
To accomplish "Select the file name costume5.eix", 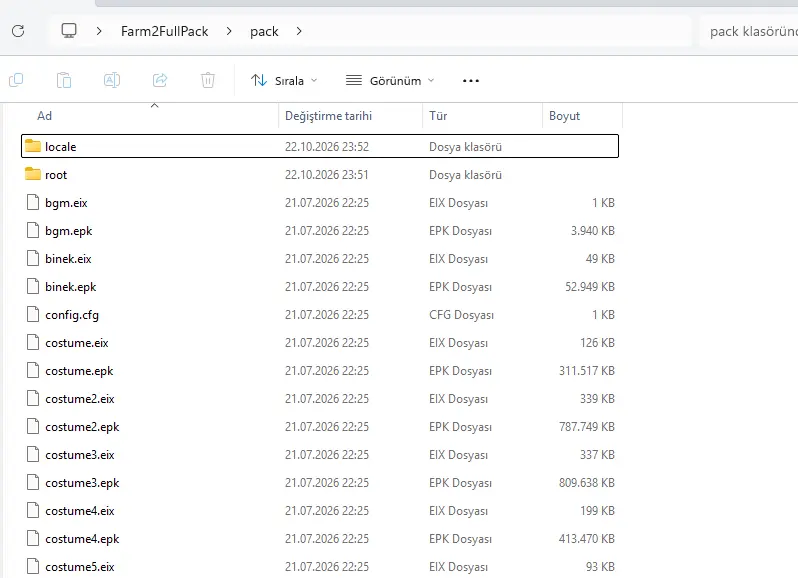I will (80, 567).
